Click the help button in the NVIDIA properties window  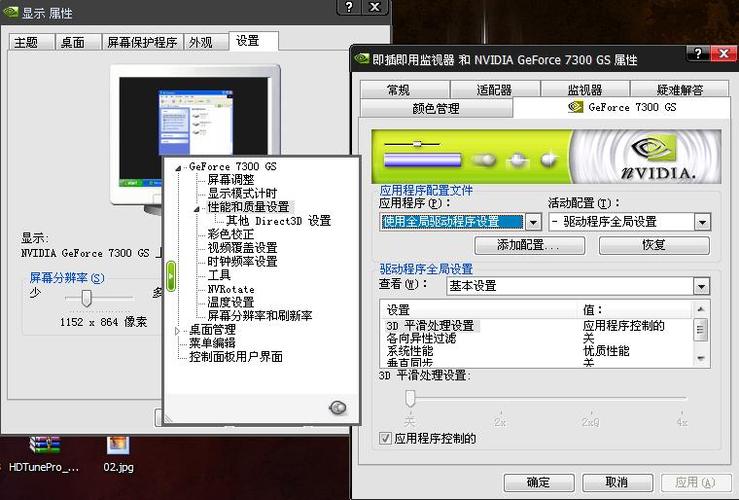tap(698, 54)
